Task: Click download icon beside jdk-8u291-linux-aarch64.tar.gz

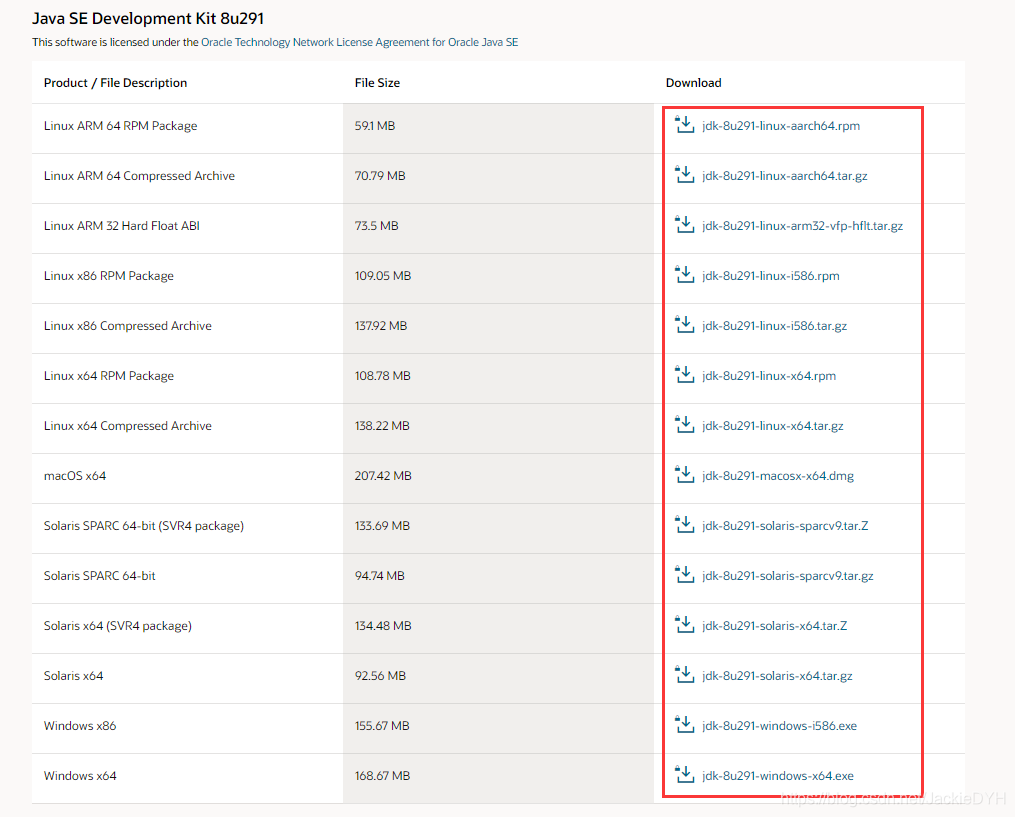Action: [x=684, y=174]
